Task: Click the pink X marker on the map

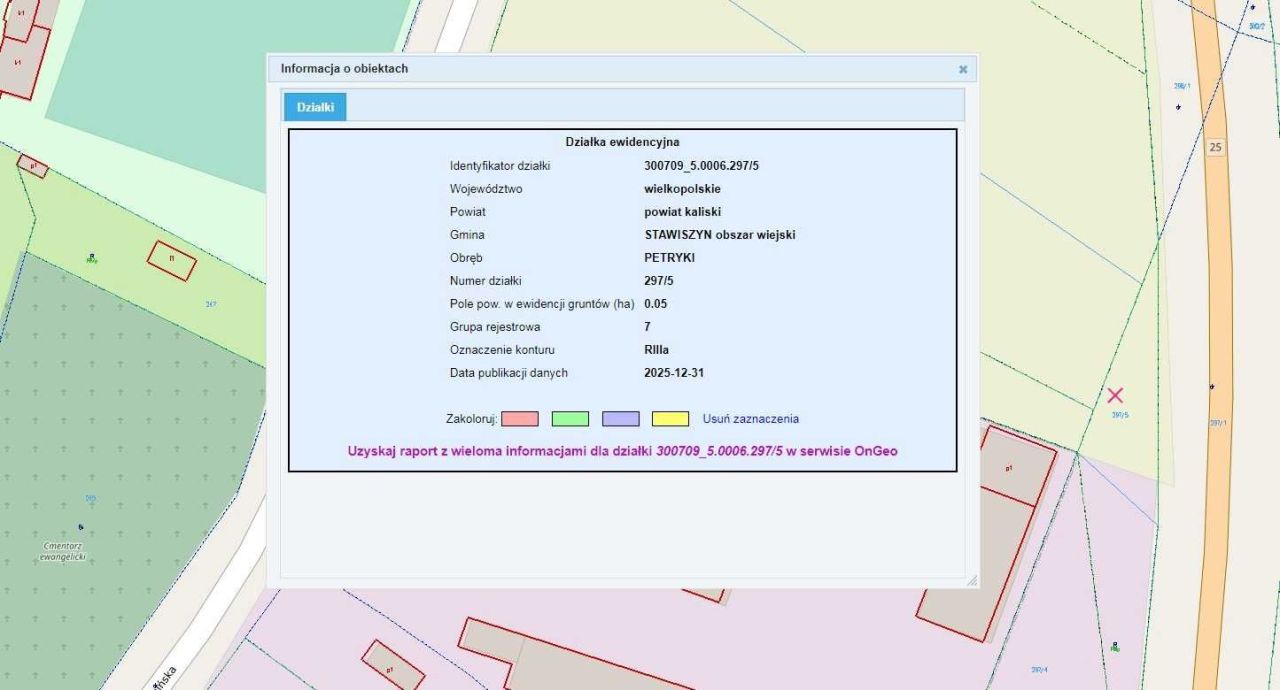Action: pos(1115,396)
